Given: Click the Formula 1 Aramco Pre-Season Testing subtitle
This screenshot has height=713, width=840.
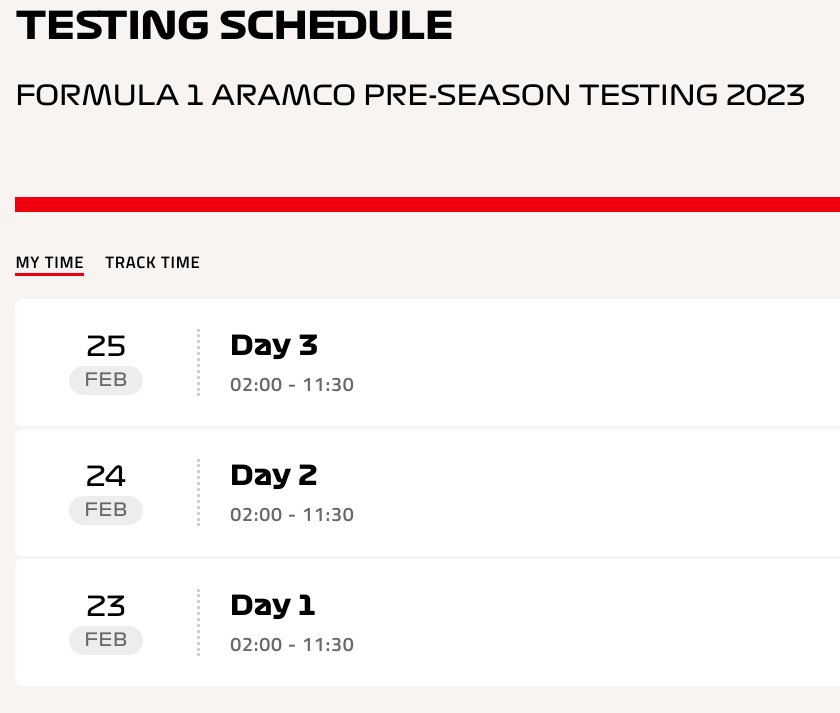Looking at the screenshot, I should coord(410,95).
